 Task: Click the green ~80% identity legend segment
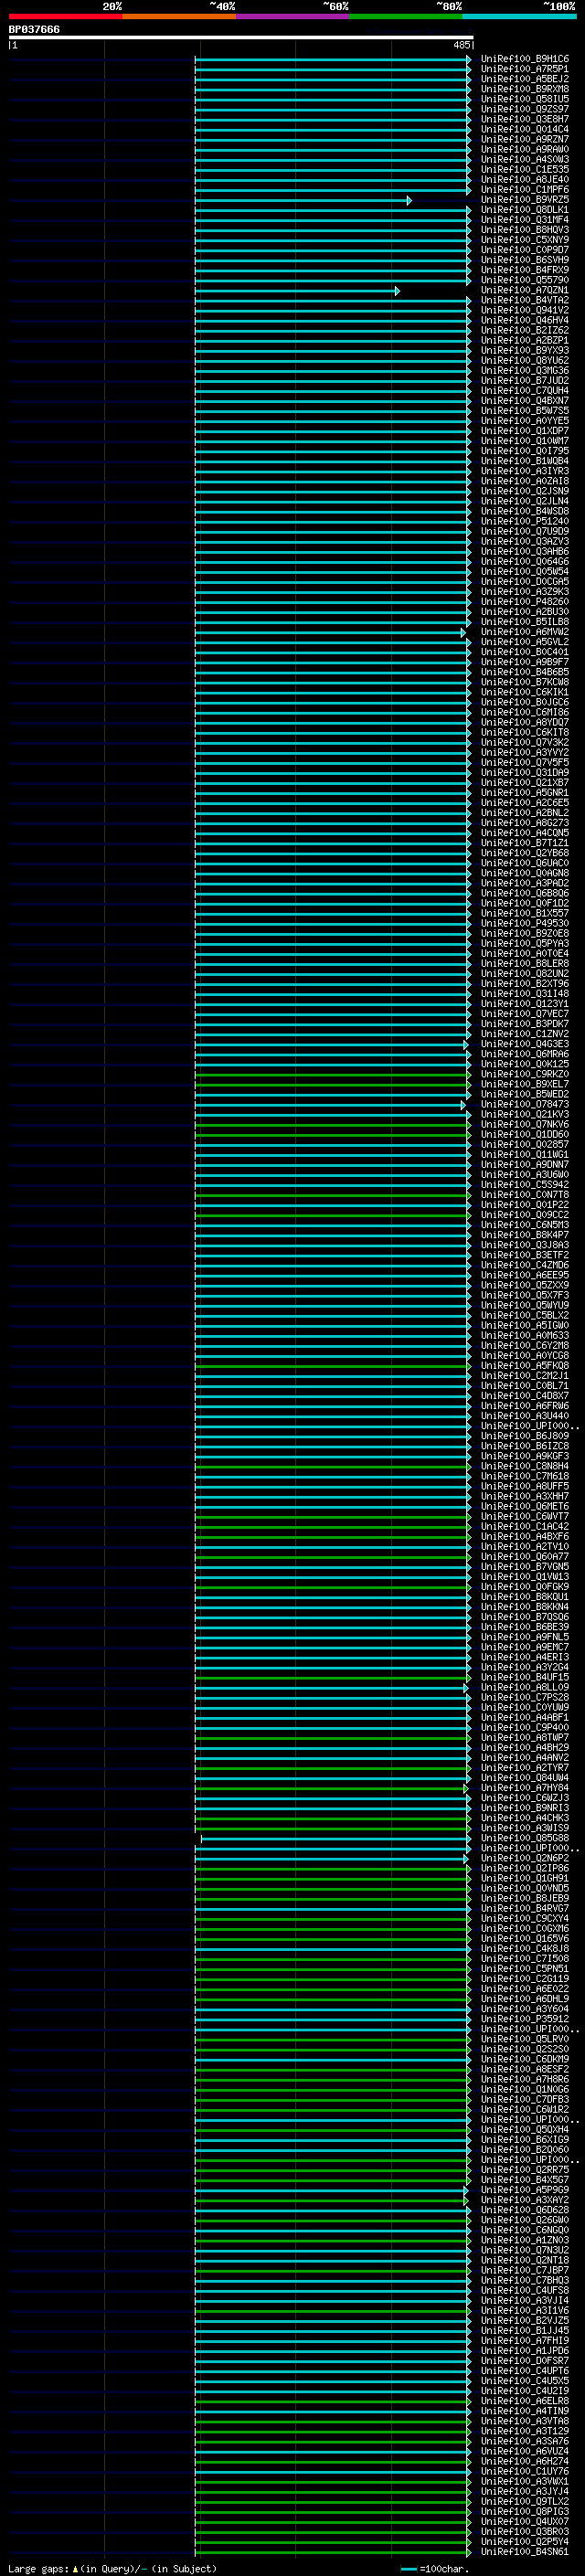pyautogui.click(x=406, y=16)
